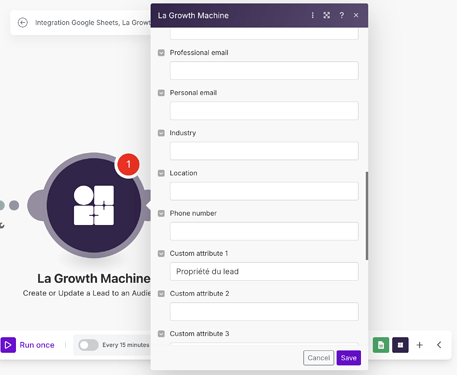Open the three-dot menu in the dialog header
The width and height of the screenshot is (457, 375).
click(312, 15)
